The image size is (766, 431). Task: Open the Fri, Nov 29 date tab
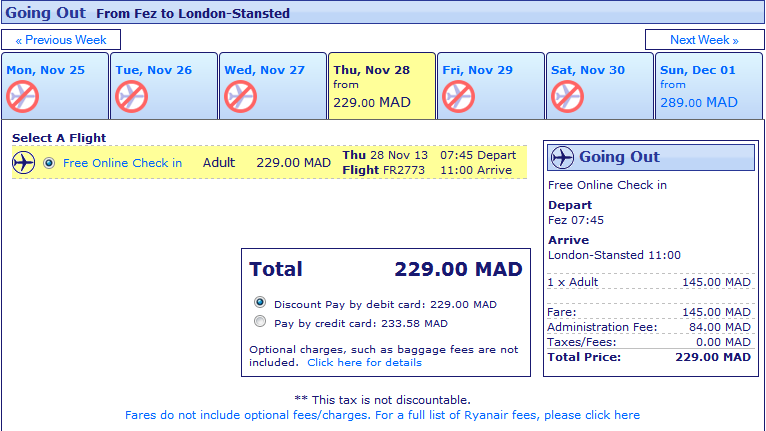point(490,86)
